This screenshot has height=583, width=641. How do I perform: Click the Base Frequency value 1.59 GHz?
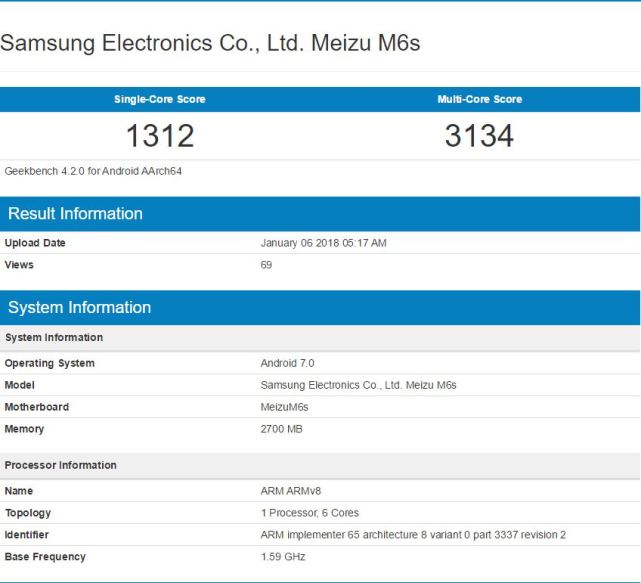point(283,557)
